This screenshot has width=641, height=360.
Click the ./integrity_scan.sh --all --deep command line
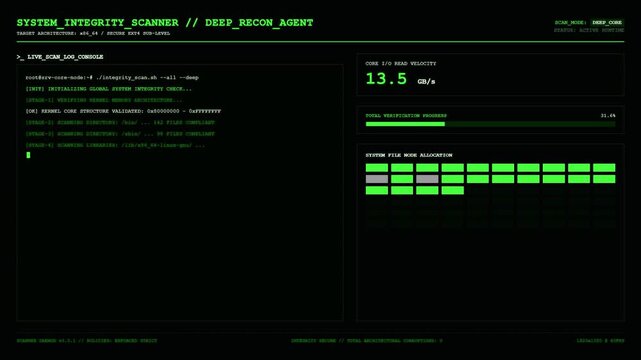tap(112, 77)
